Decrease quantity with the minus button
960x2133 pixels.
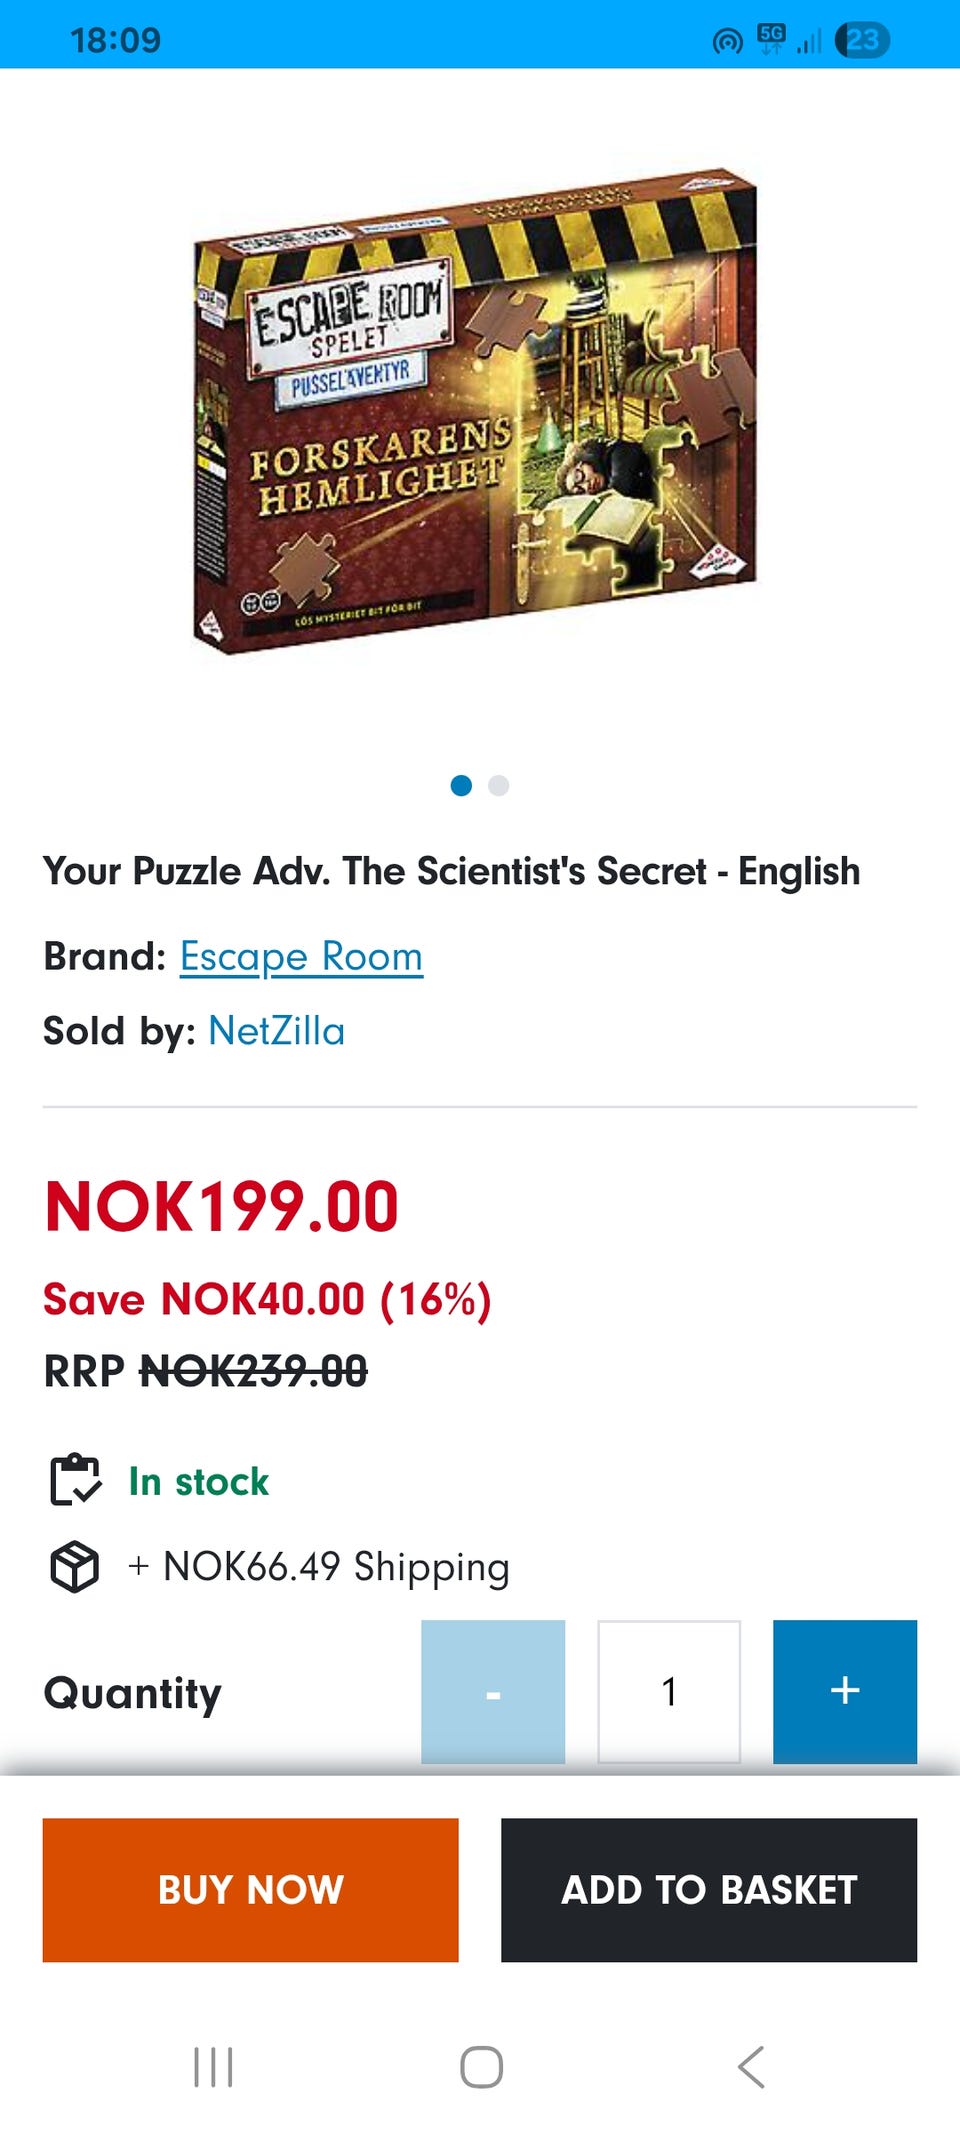pyautogui.click(x=493, y=1691)
